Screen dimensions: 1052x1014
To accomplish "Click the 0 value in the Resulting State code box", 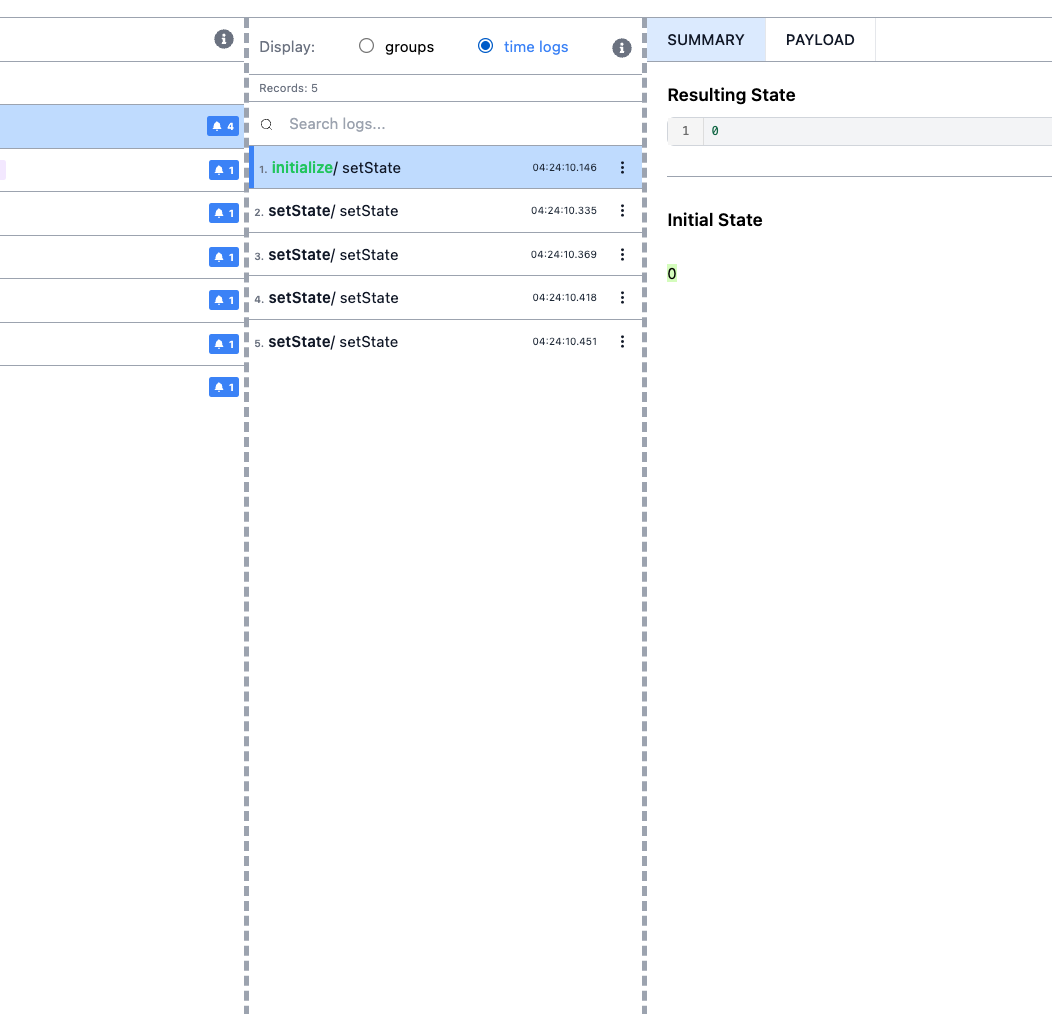I will tap(715, 131).
